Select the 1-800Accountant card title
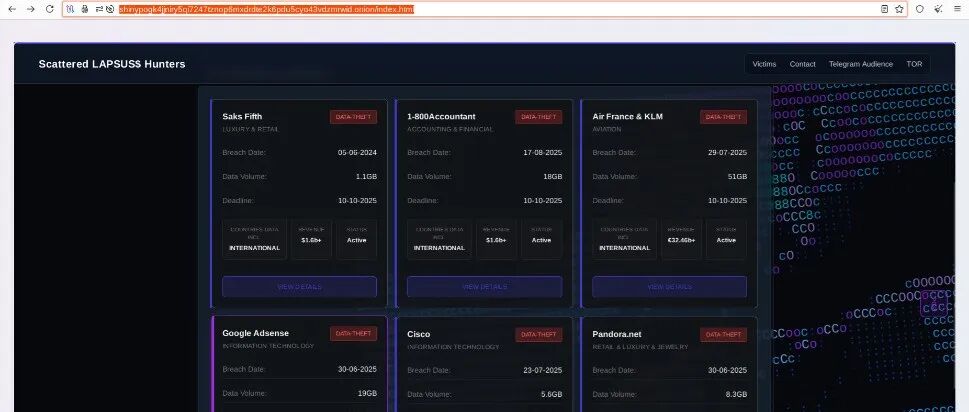Screen dimensions: 969x412 point(441,116)
